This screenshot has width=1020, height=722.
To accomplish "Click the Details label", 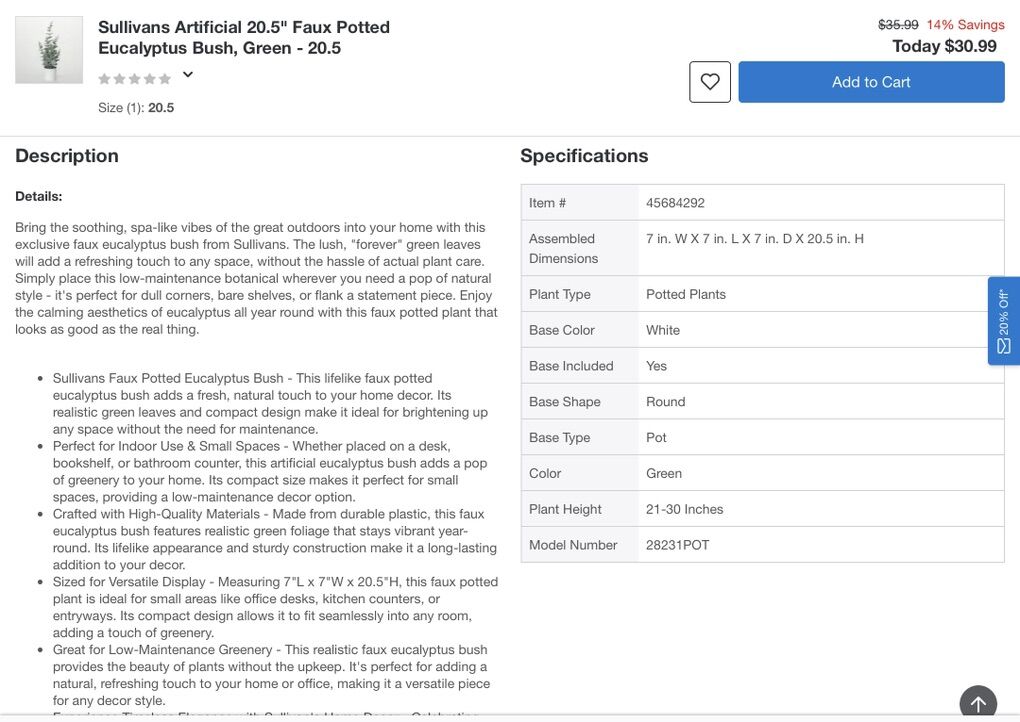I will tap(39, 196).
